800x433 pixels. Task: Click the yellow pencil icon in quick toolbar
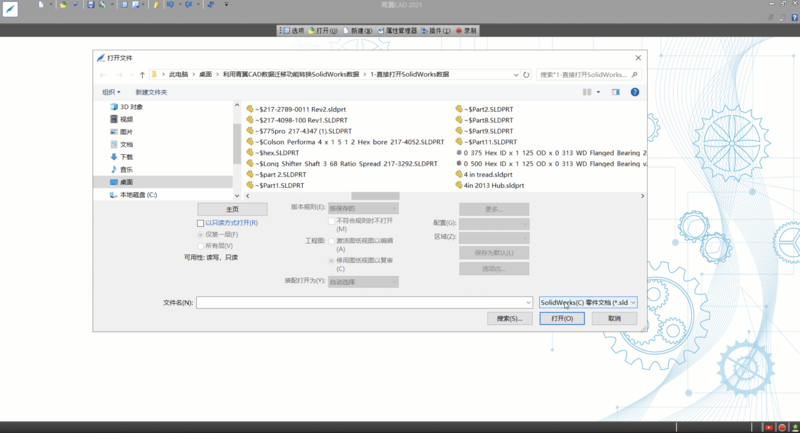156,5
